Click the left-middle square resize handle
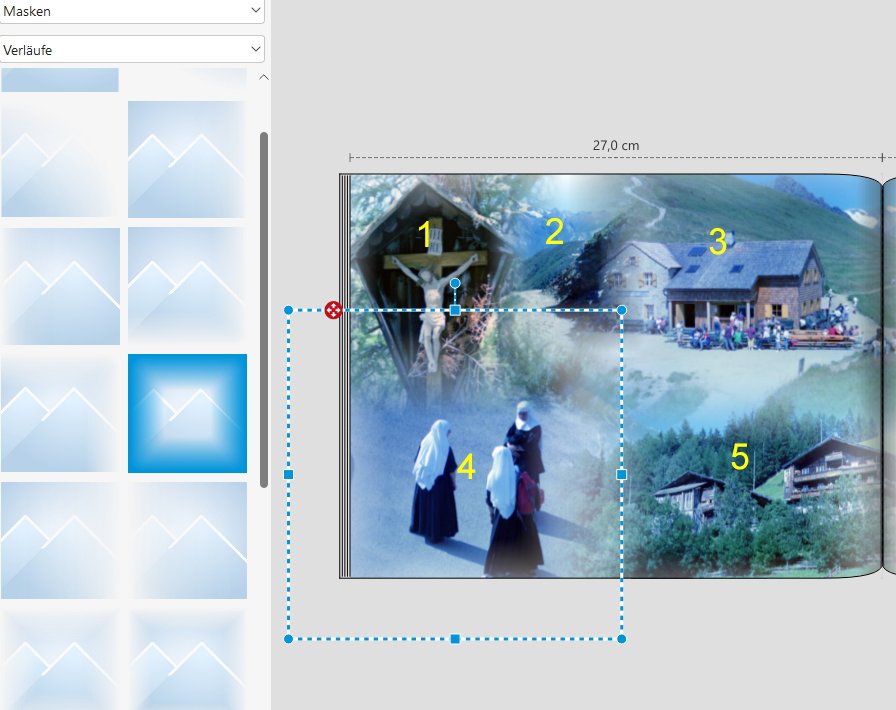This screenshot has width=896, height=710. 289,474
